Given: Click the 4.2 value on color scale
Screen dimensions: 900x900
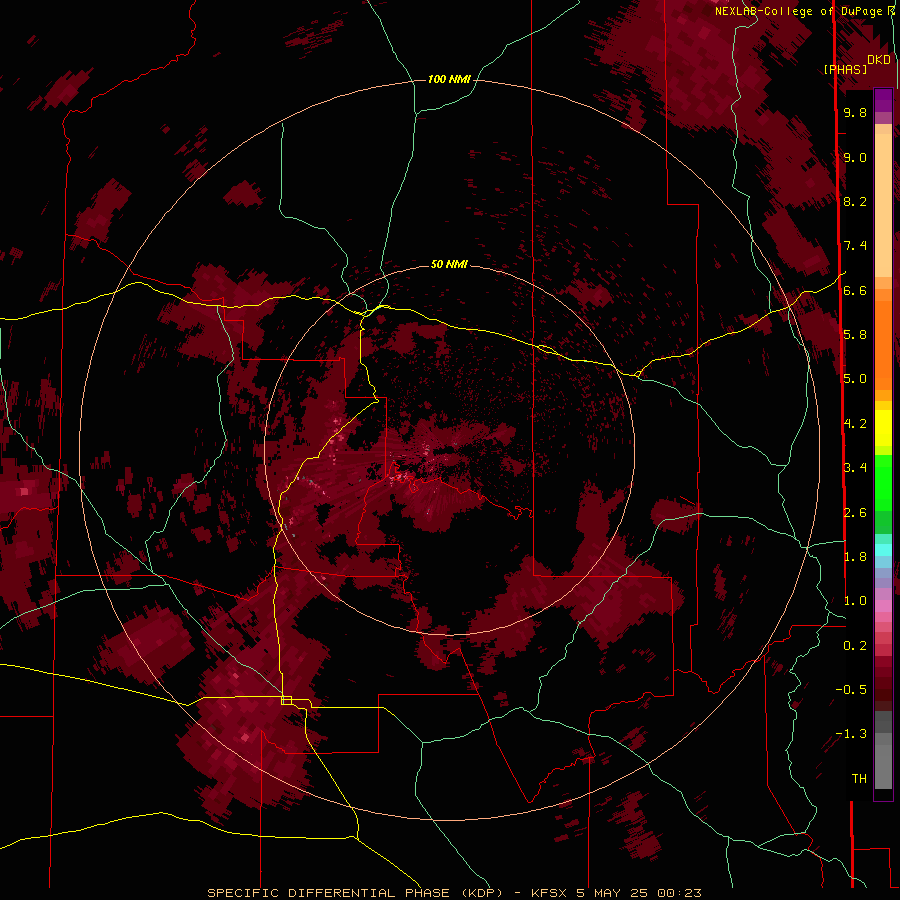Looking at the screenshot, I should [855, 424].
